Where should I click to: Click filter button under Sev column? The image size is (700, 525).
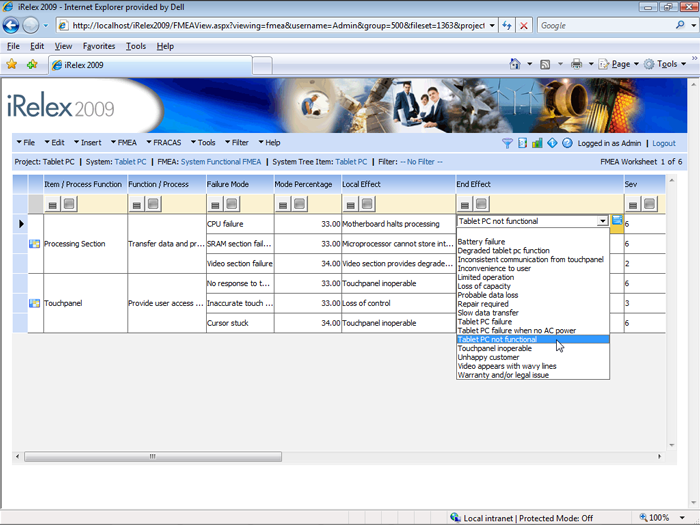click(633, 204)
